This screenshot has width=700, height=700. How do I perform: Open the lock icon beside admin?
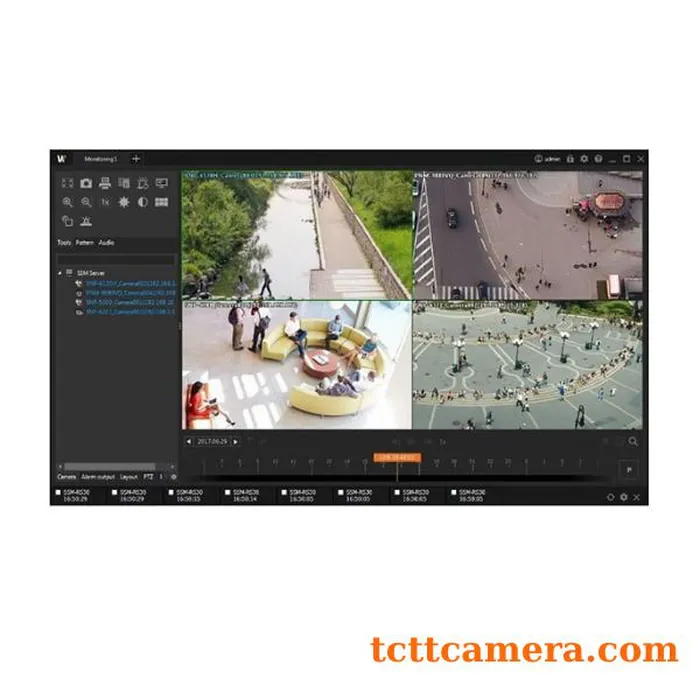click(570, 159)
